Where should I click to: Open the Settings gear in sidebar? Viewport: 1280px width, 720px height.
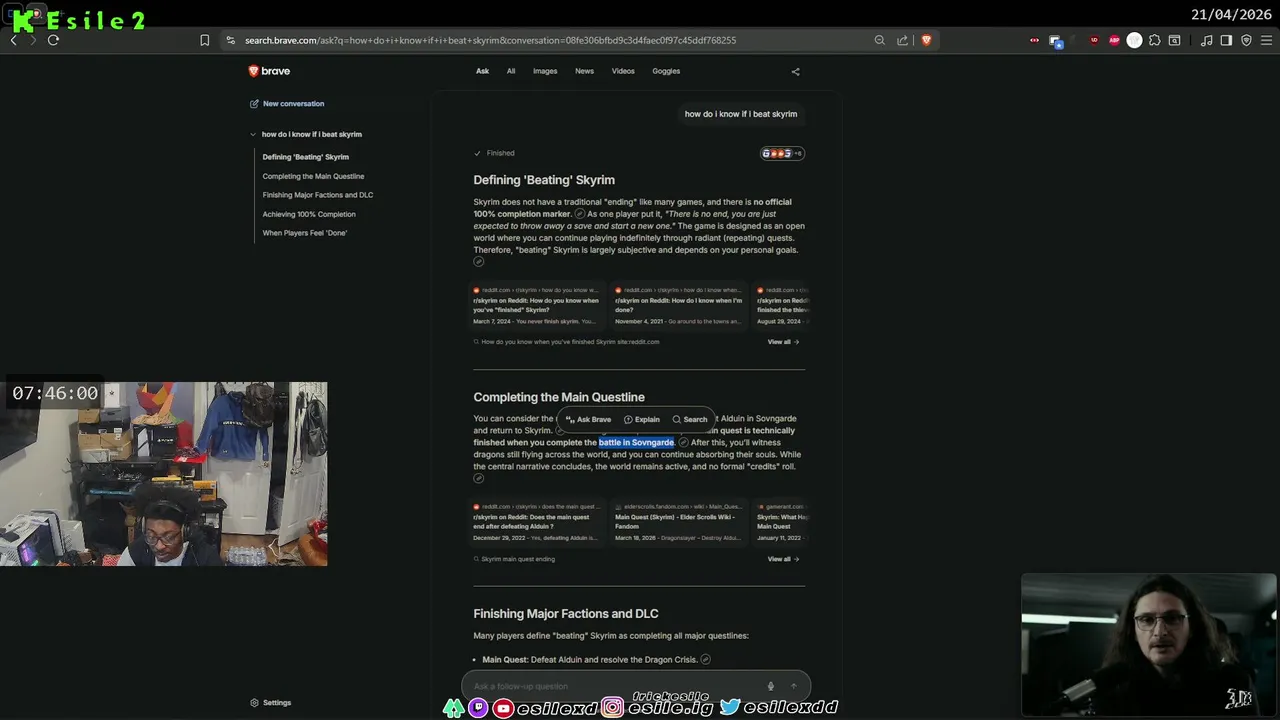point(254,703)
